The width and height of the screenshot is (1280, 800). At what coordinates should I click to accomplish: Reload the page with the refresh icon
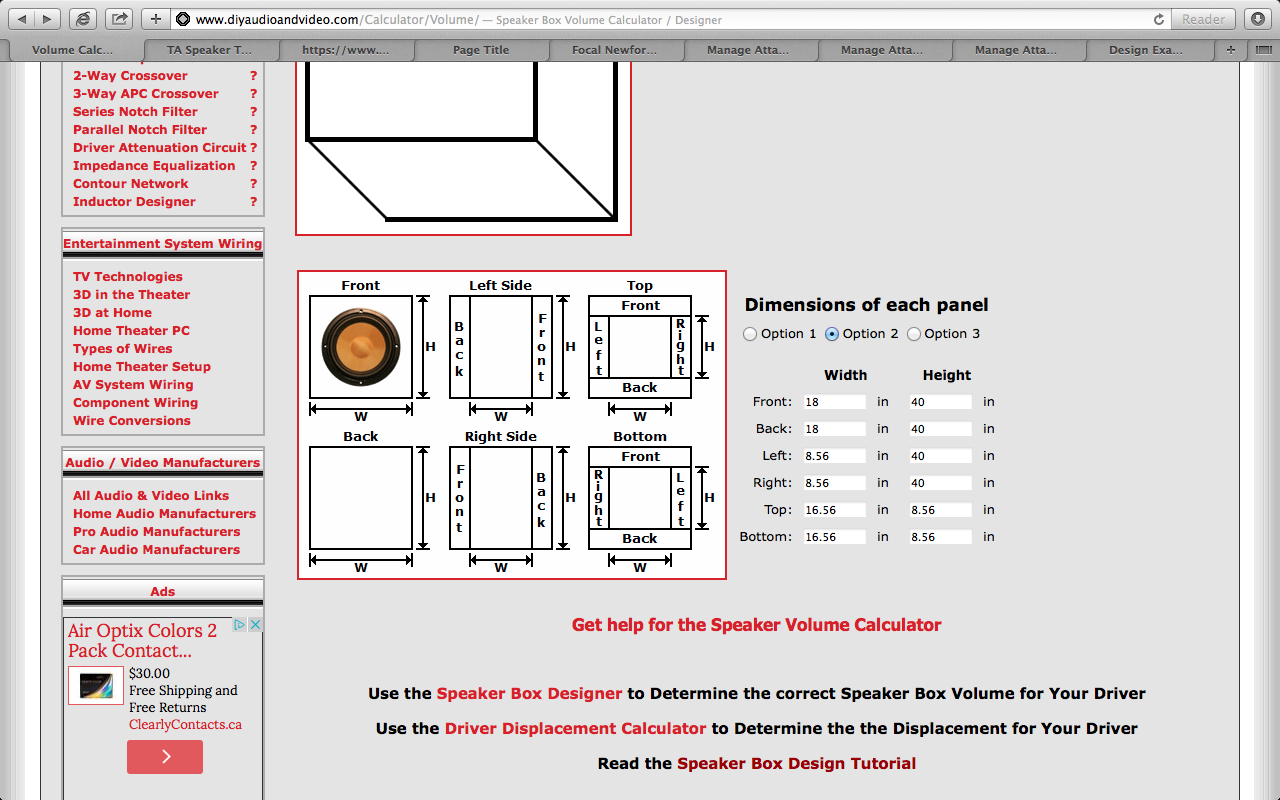pos(1159,19)
